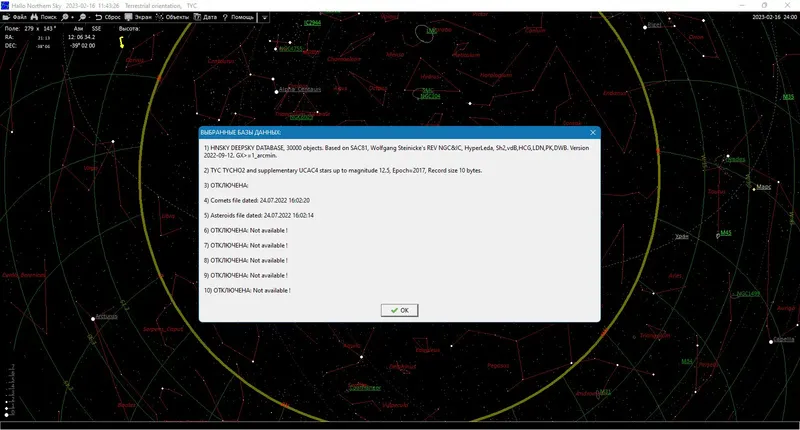Click the Comets file dated line
800x430 pixels.
point(257,200)
